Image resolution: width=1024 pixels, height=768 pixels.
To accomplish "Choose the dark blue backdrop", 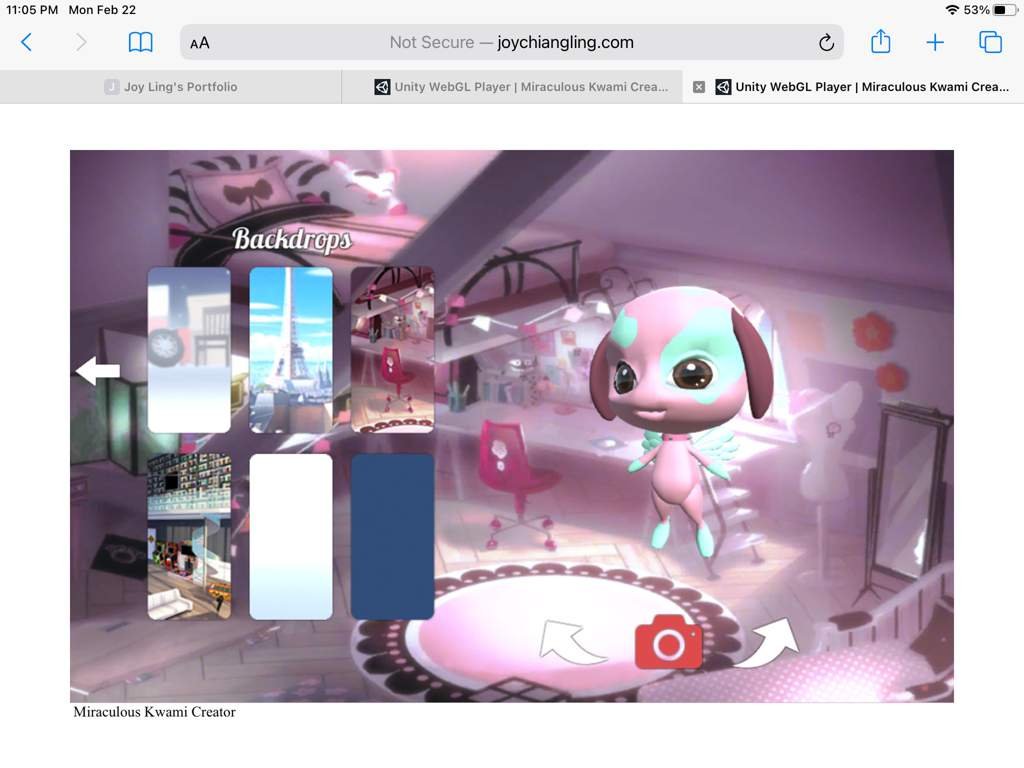I will click(392, 536).
